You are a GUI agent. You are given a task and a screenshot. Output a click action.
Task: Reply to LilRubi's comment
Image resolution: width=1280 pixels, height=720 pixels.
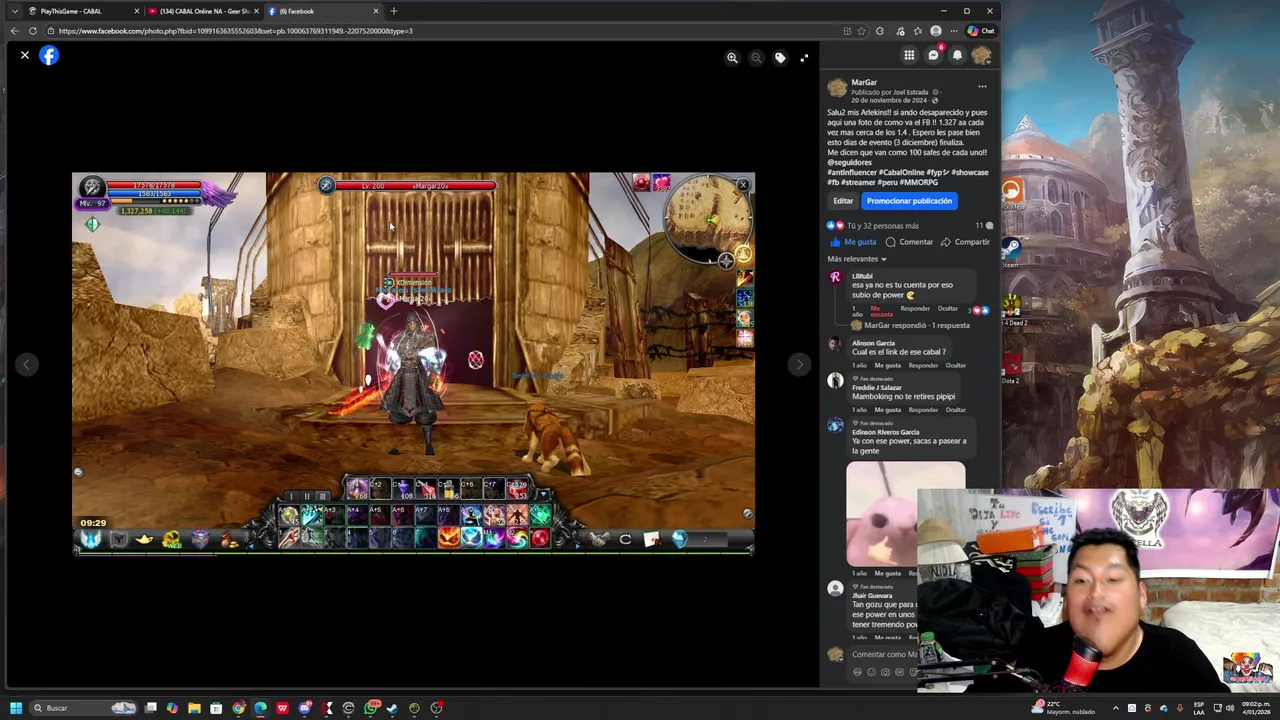click(915, 308)
